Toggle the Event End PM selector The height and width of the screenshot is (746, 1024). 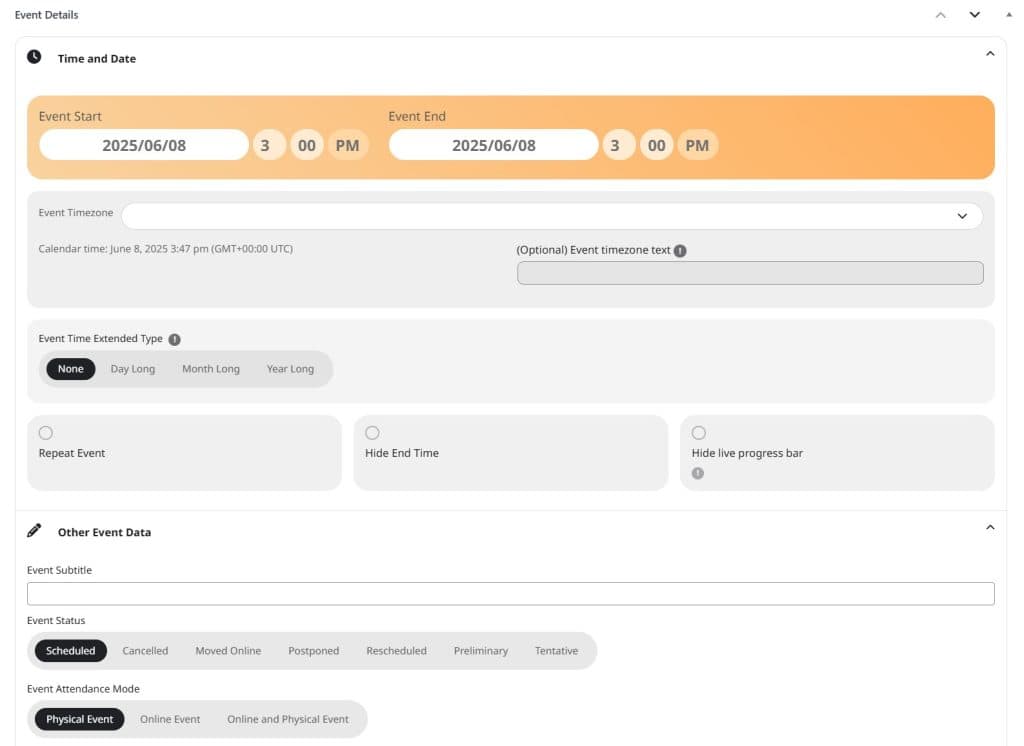[697, 145]
